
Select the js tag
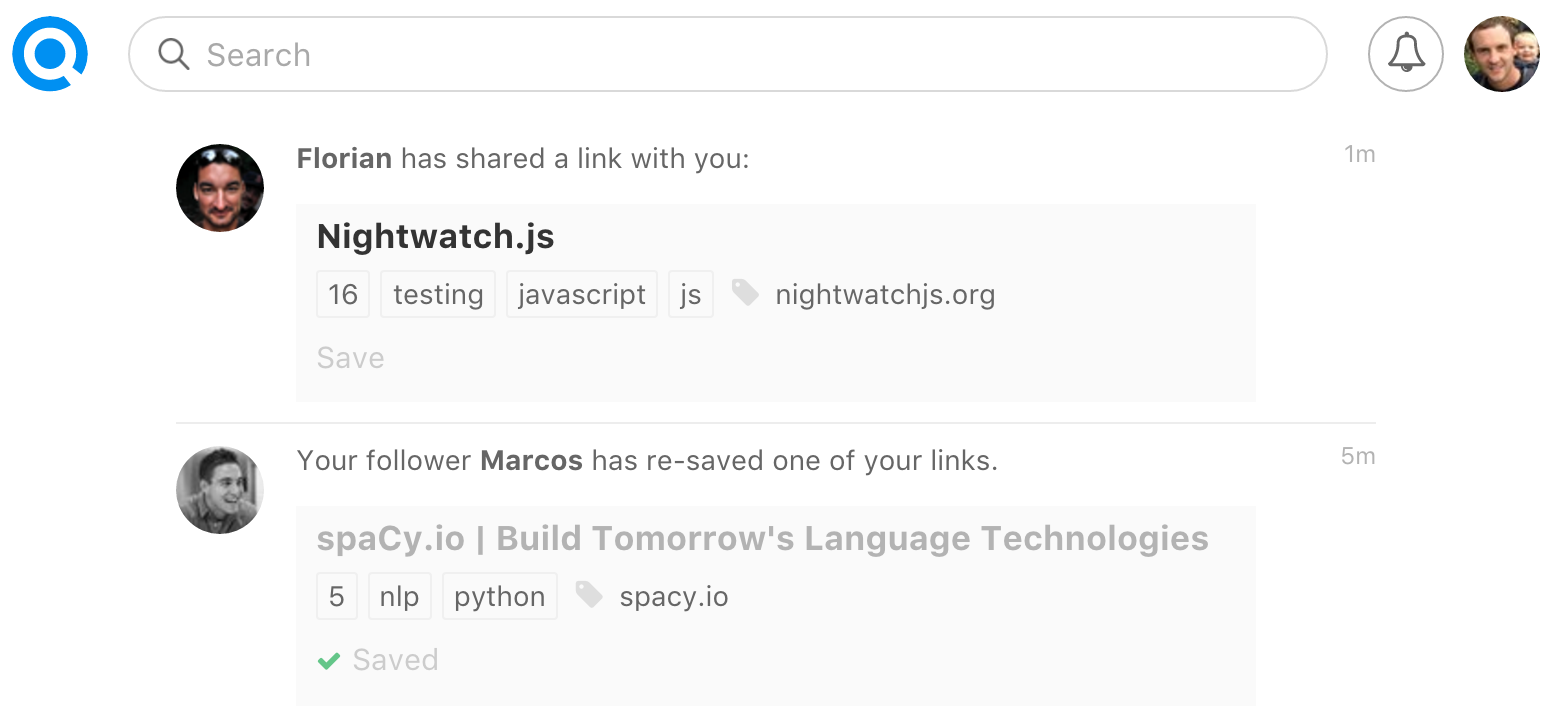coord(690,295)
